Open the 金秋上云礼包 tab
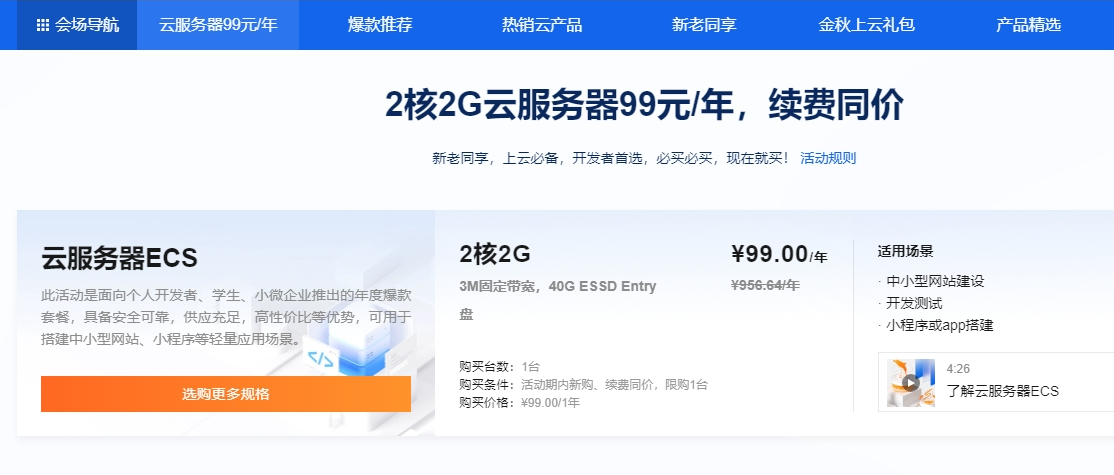 pos(866,25)
